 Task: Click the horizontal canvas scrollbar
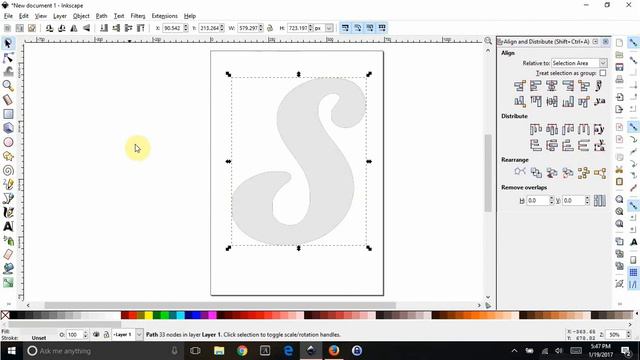tap(220, 305)
